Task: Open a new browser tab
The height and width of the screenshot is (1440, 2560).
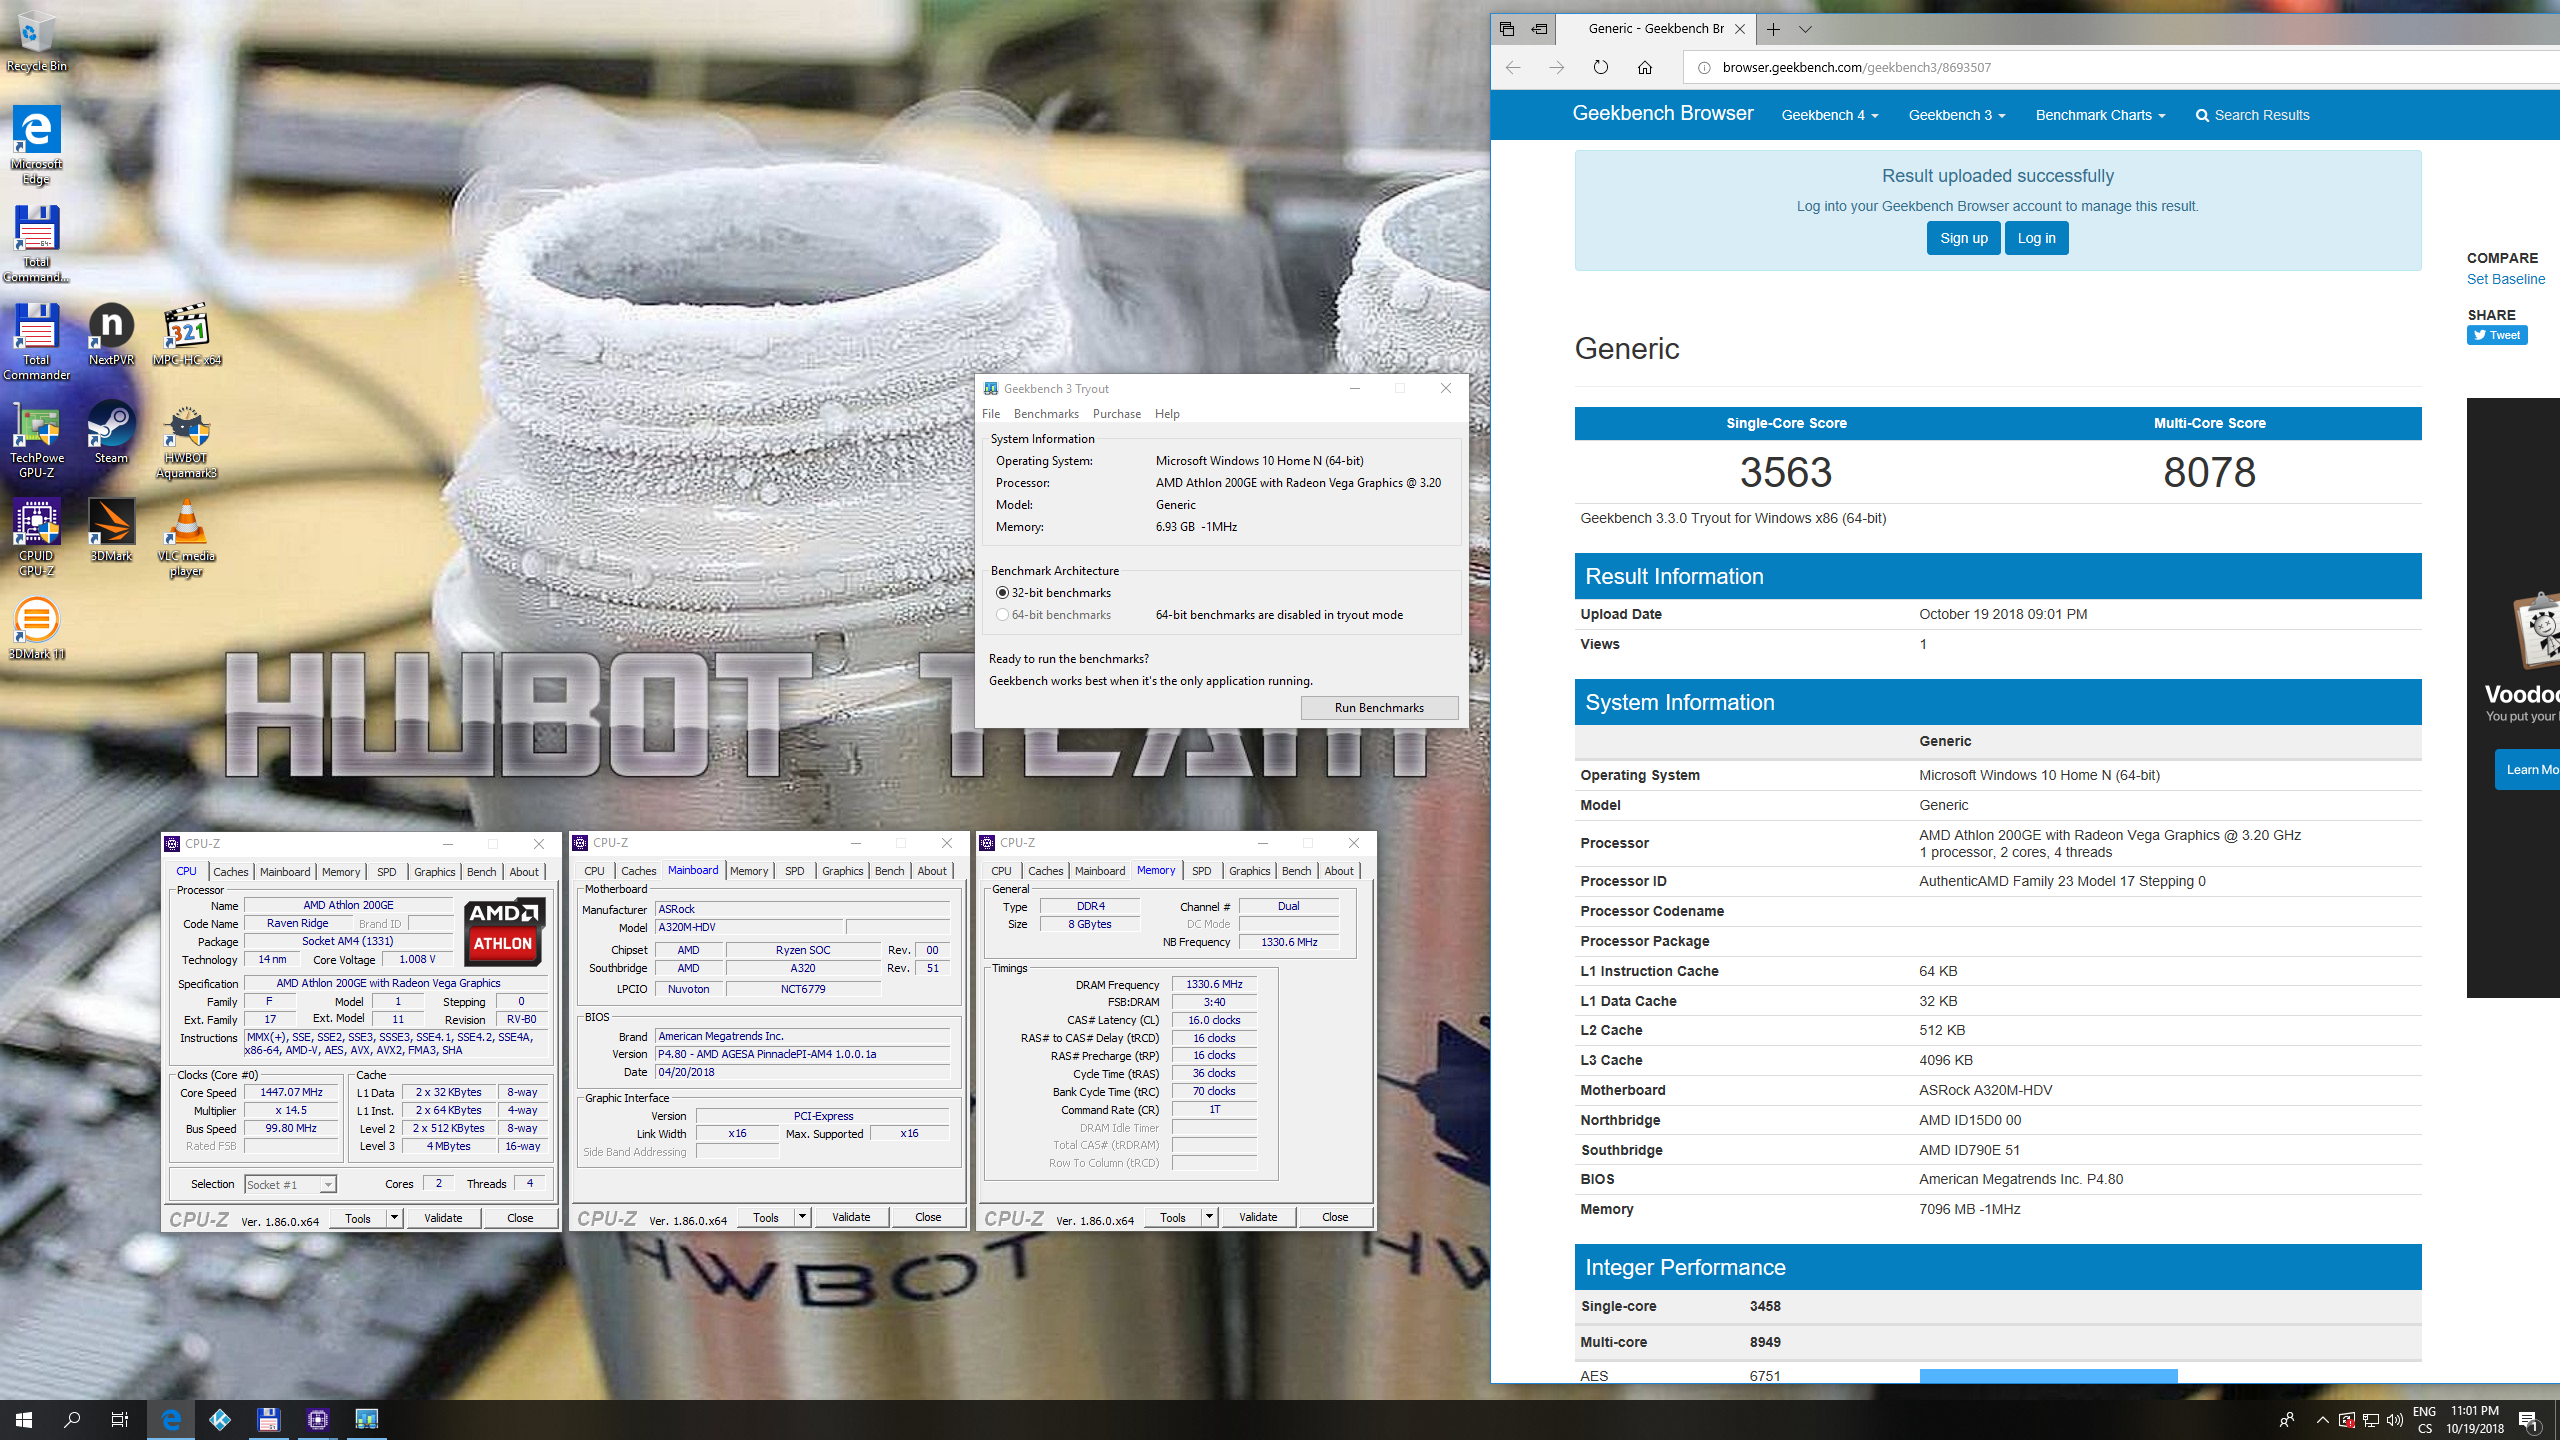Action: pos(1773,29)
